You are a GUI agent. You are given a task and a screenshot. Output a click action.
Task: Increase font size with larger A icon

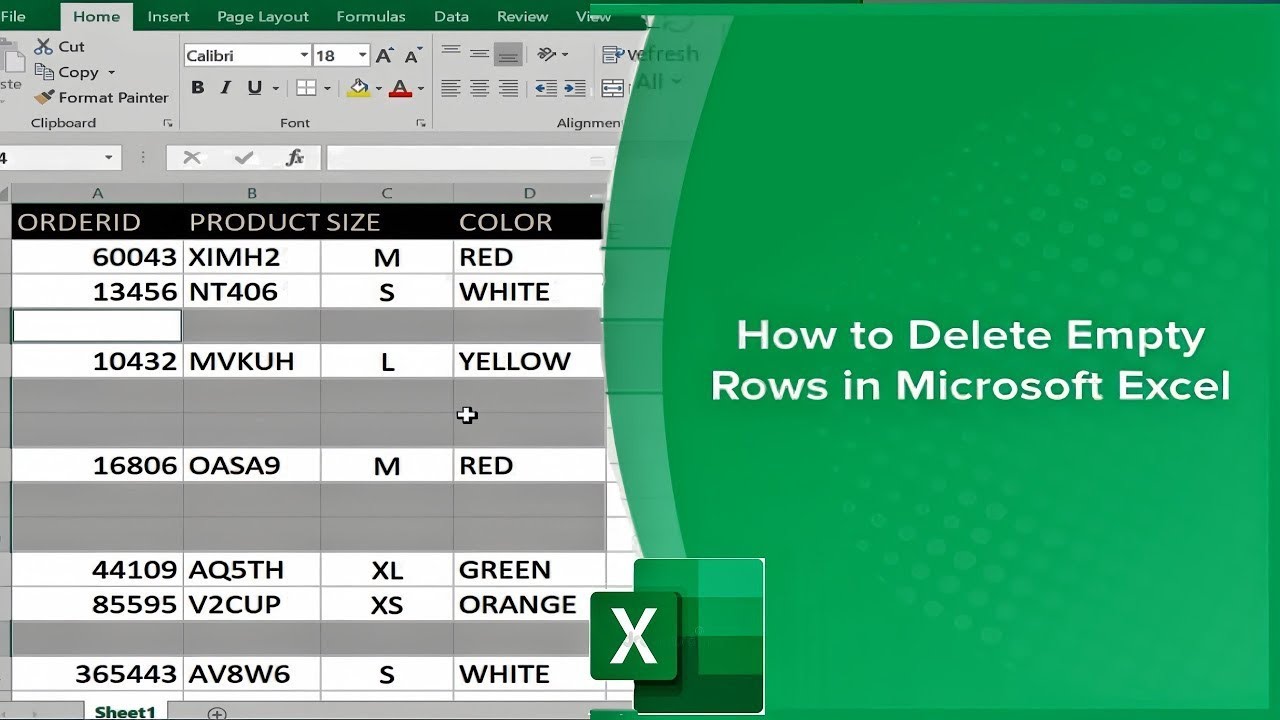point(385,56)
